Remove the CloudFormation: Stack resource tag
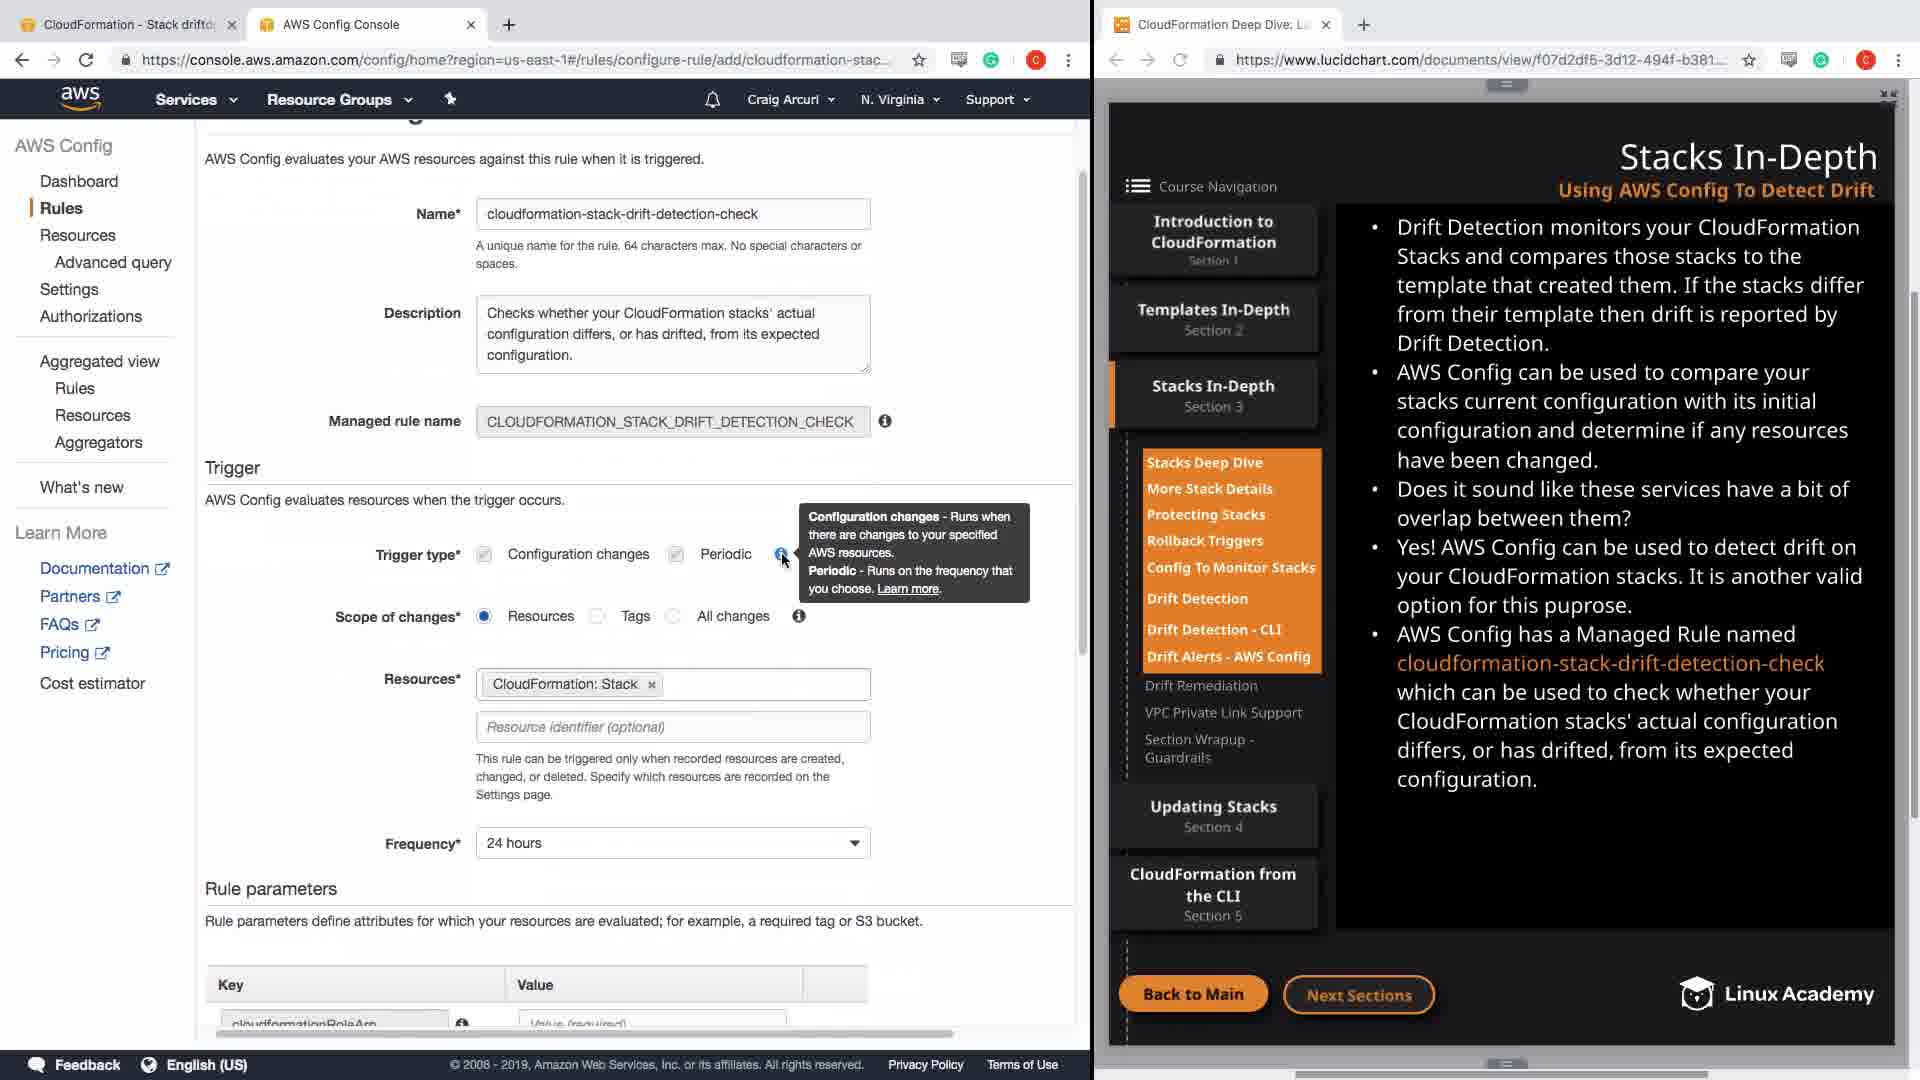This screenshot has height=1080, width=1920. click(x=652, y=685)
